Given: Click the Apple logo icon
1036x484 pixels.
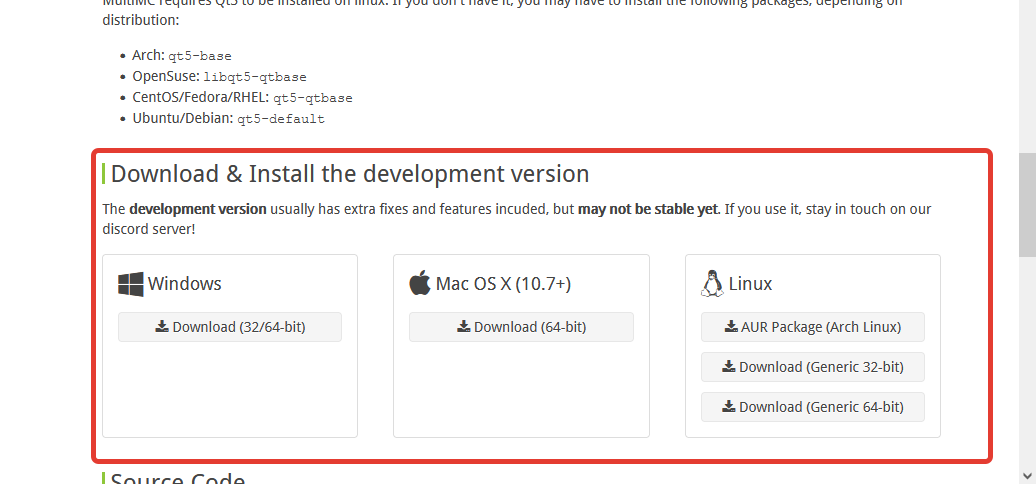Looking at the screenshot, I should 420,283.
